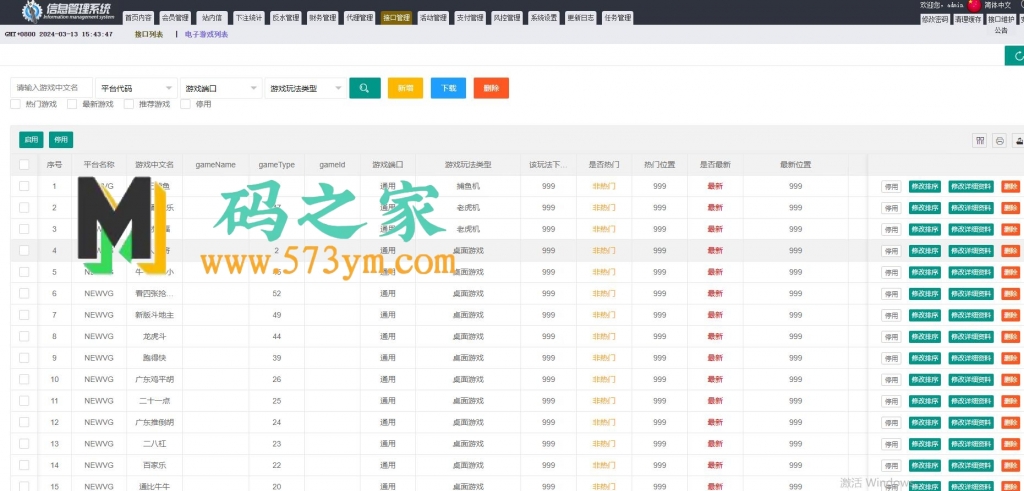Viewport: 1024px width, 491px height.
Task: Click 清理缓存 in the top bar
Action: 968,19
